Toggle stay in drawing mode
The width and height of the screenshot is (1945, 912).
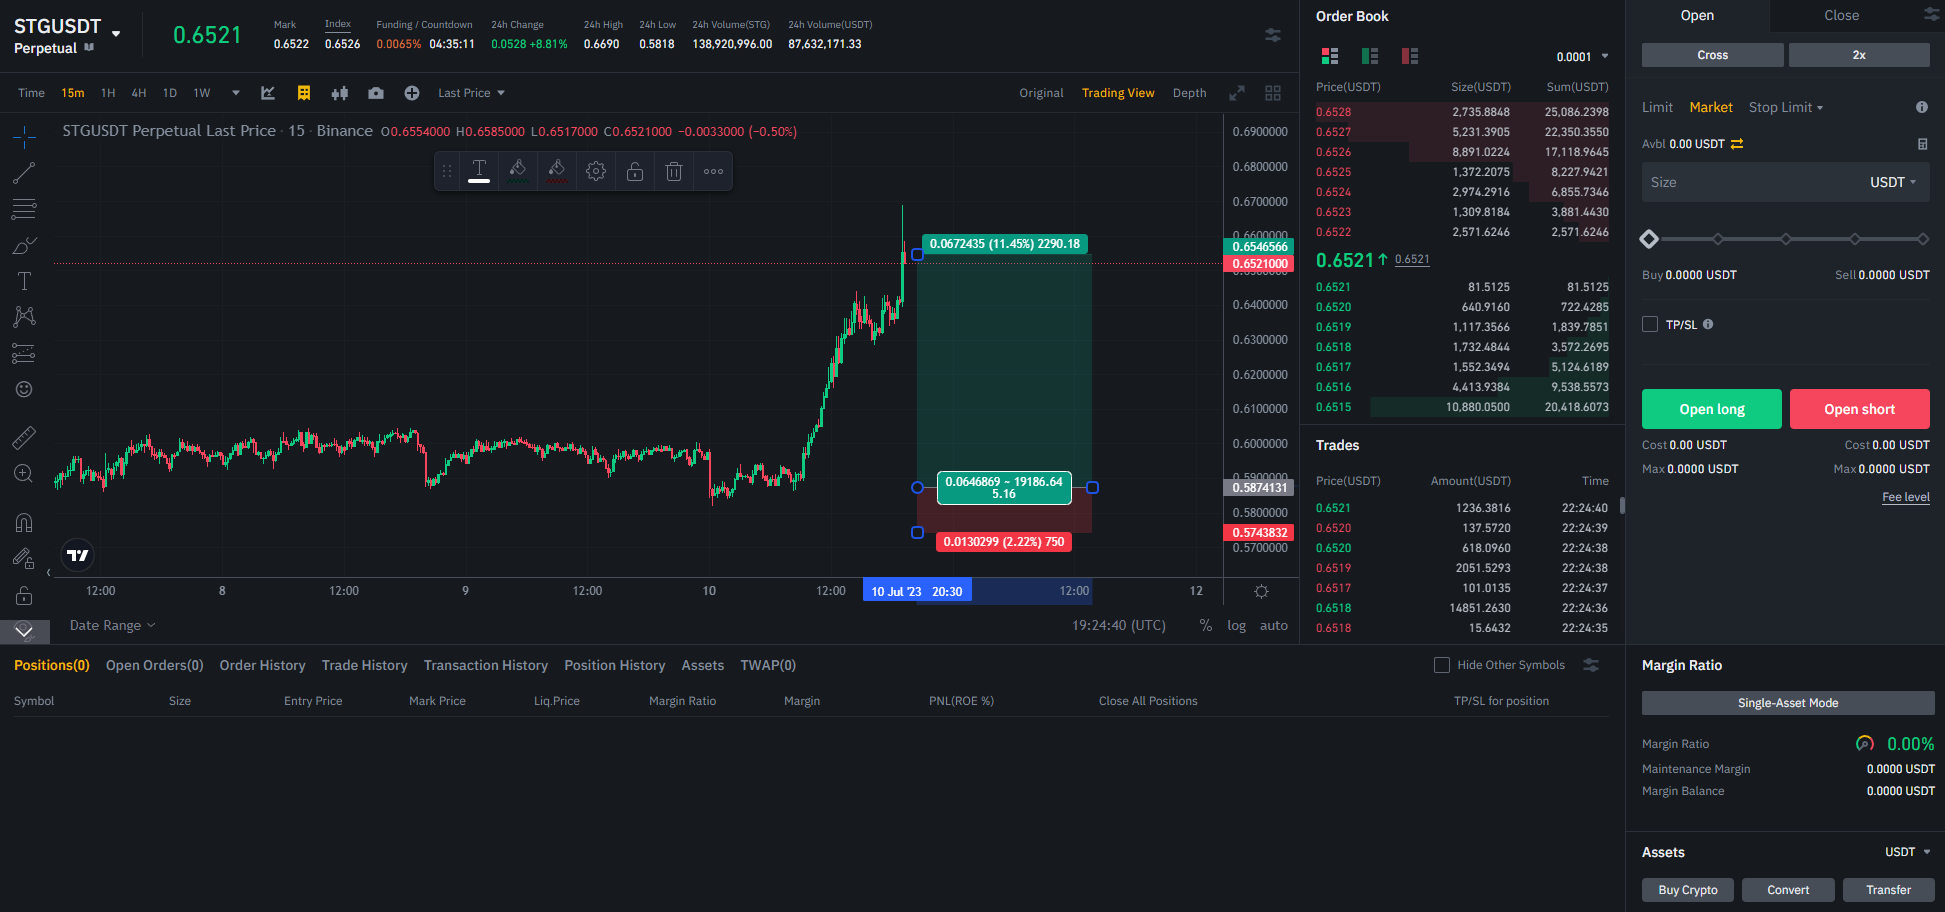(x=24, y=558)
